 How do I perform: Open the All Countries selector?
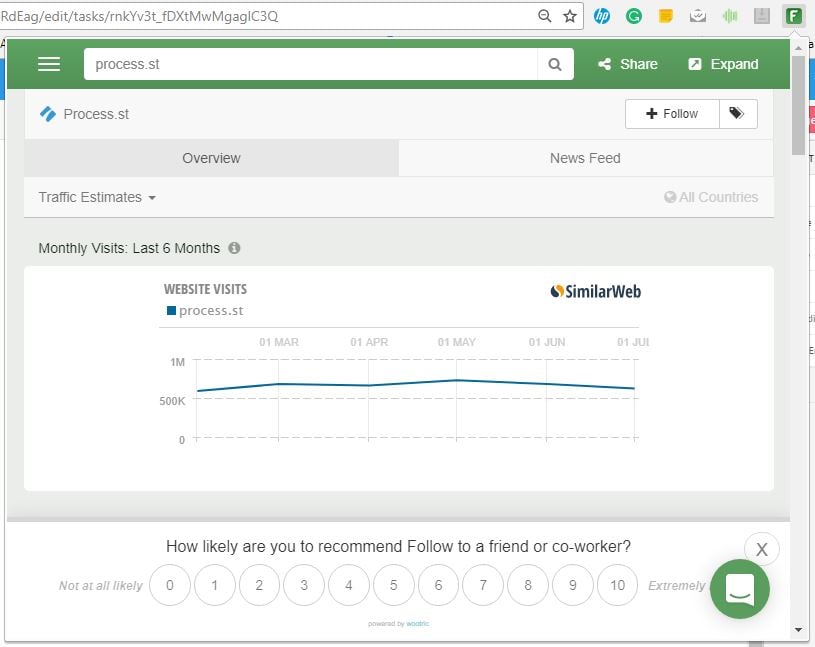711,197
